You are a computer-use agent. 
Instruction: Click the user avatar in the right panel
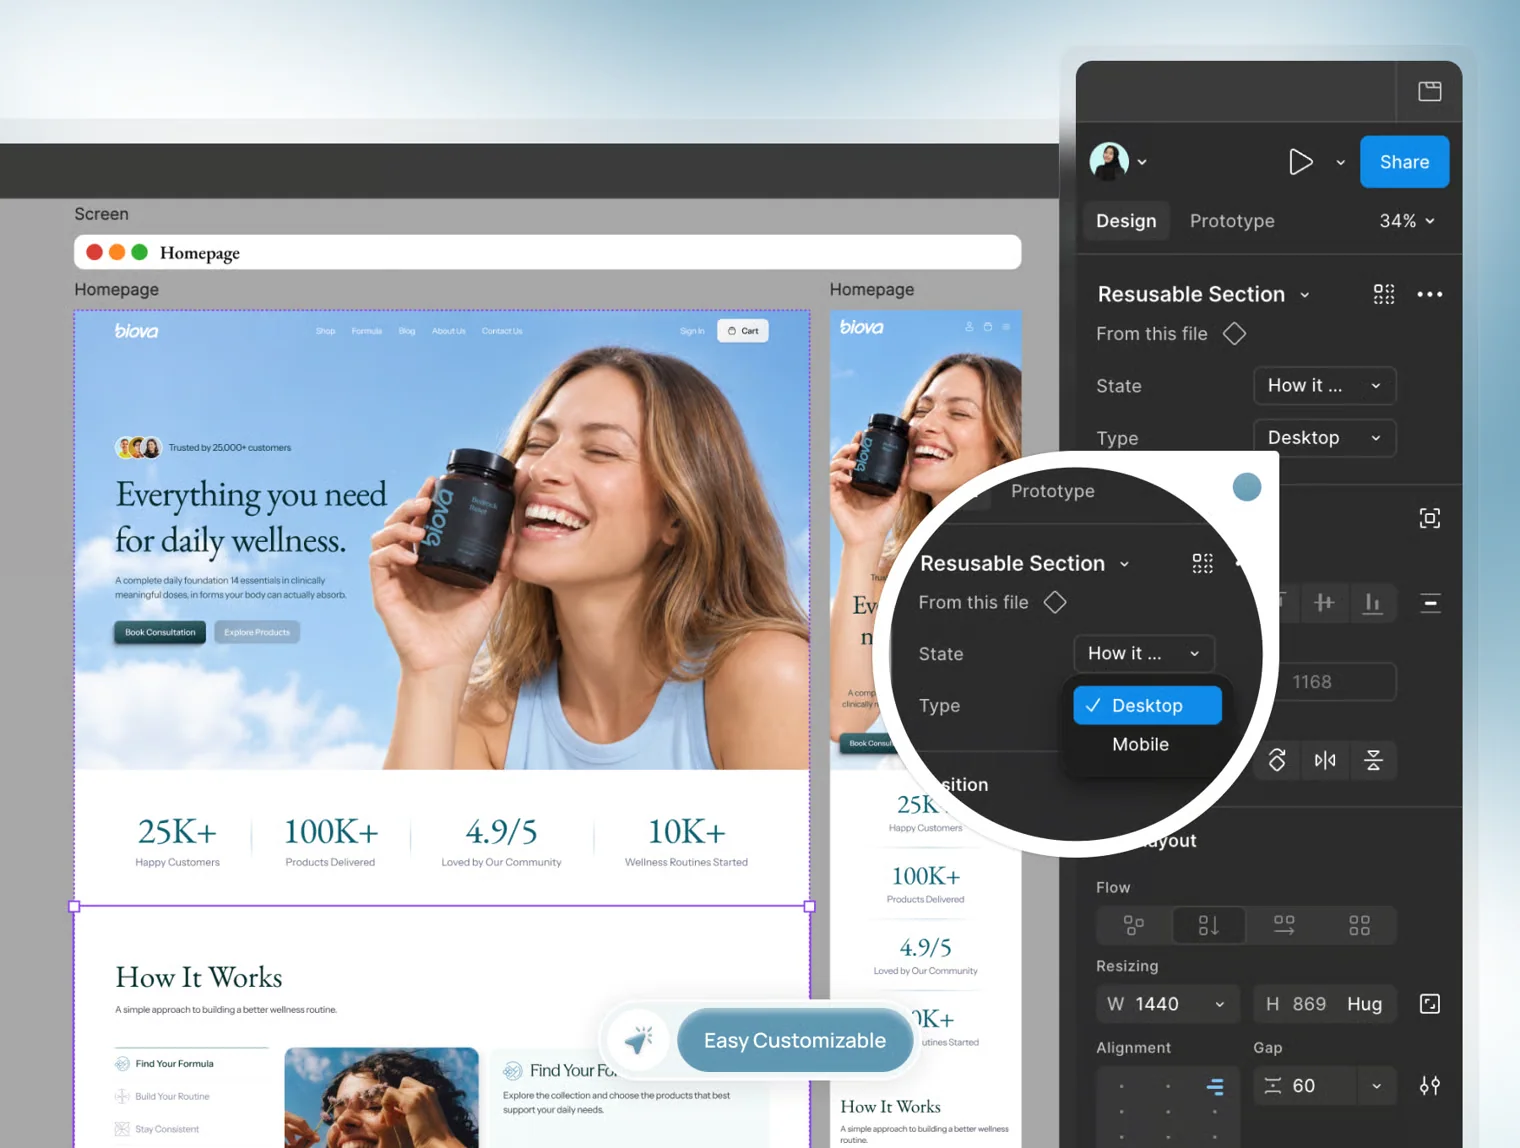pos(1109,161)
